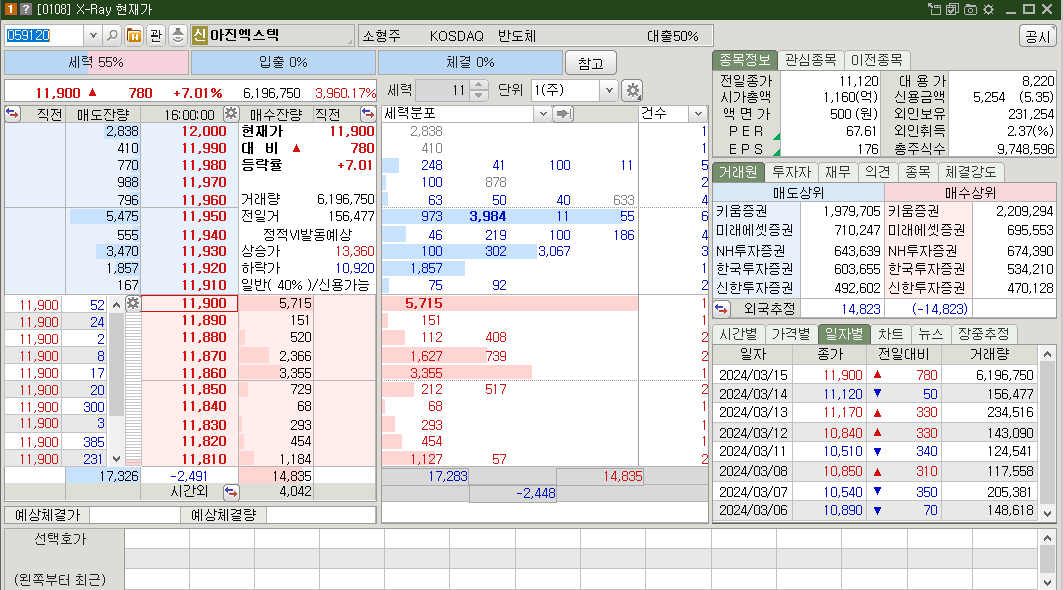Open the 일자별 tab

[x=843, y=334]
